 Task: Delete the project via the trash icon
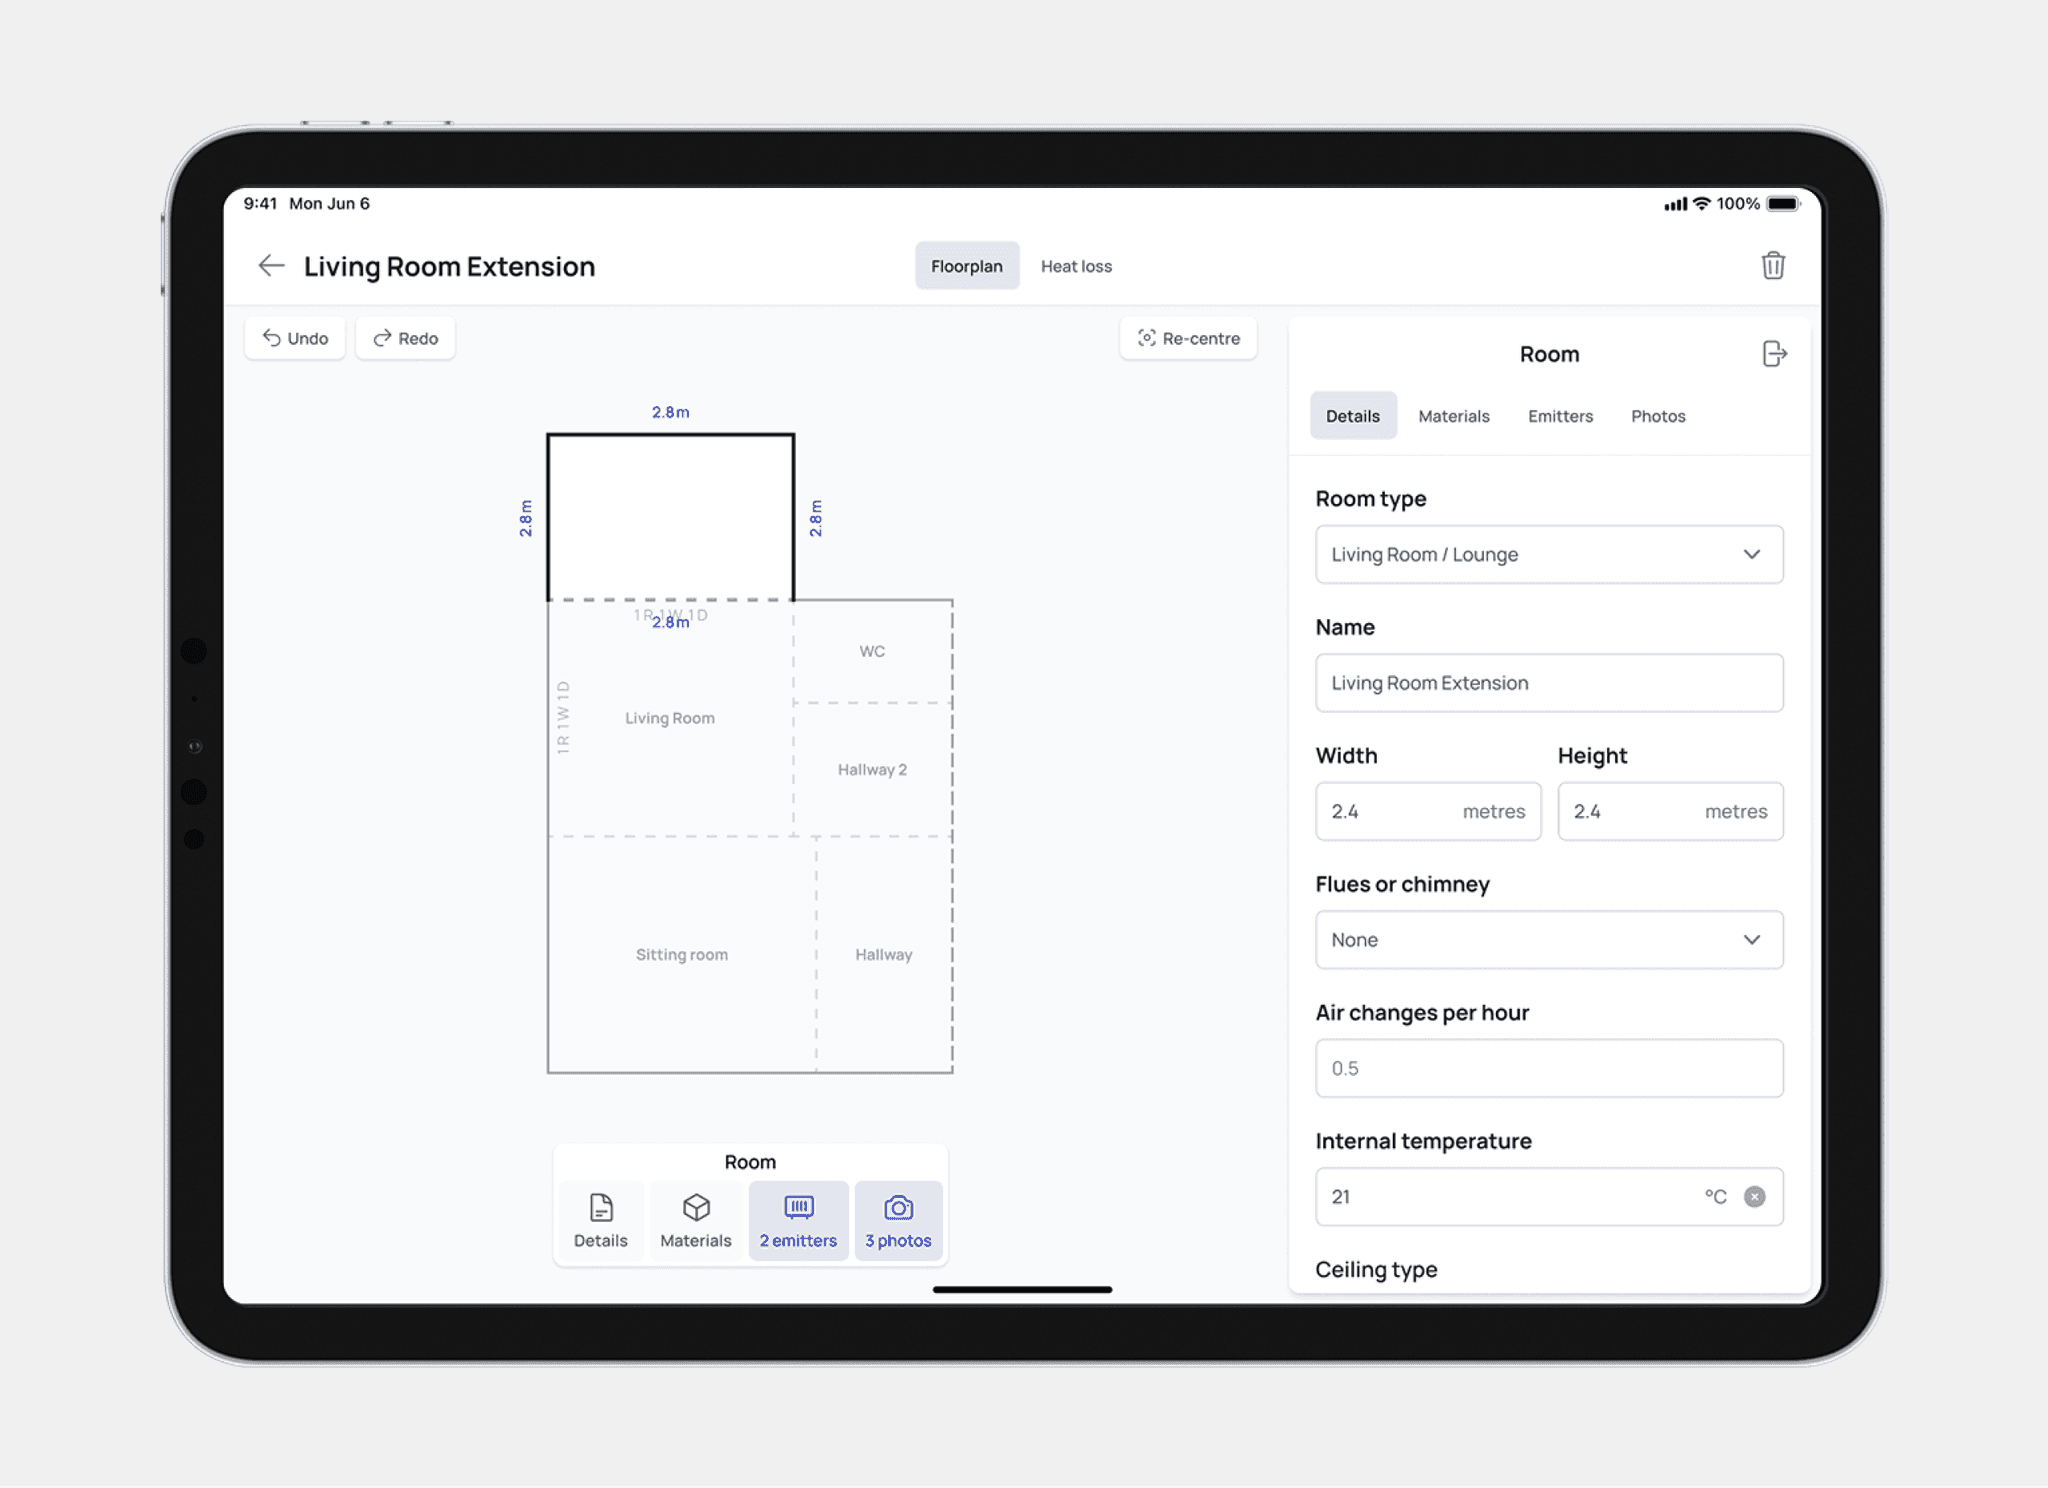pyautogui.click(x=1773, y=265)
